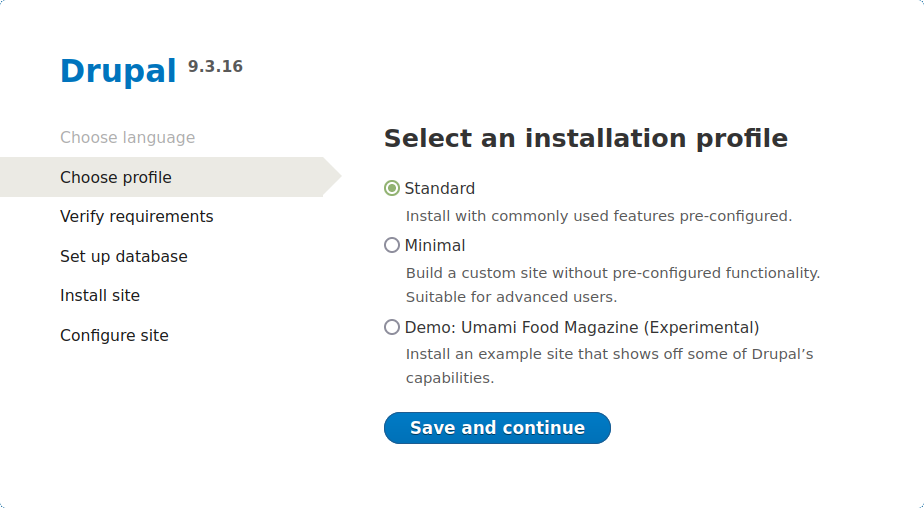The width and height of the screenshot is (924, 508).
Task: Click "Build a custom site" description text
Action: [612, 272]
